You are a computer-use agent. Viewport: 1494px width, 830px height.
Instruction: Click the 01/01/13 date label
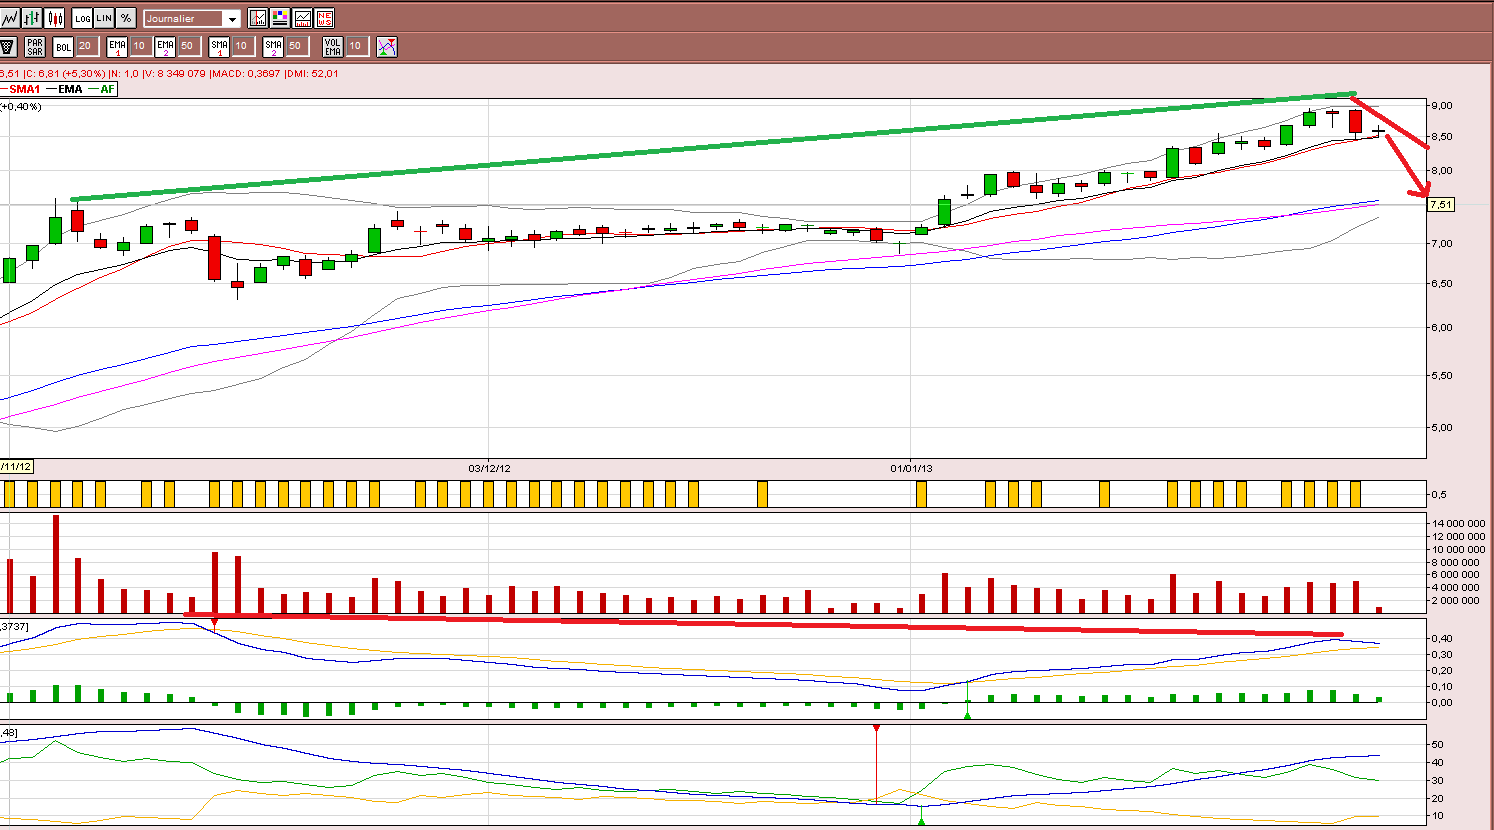pos(911,468)
